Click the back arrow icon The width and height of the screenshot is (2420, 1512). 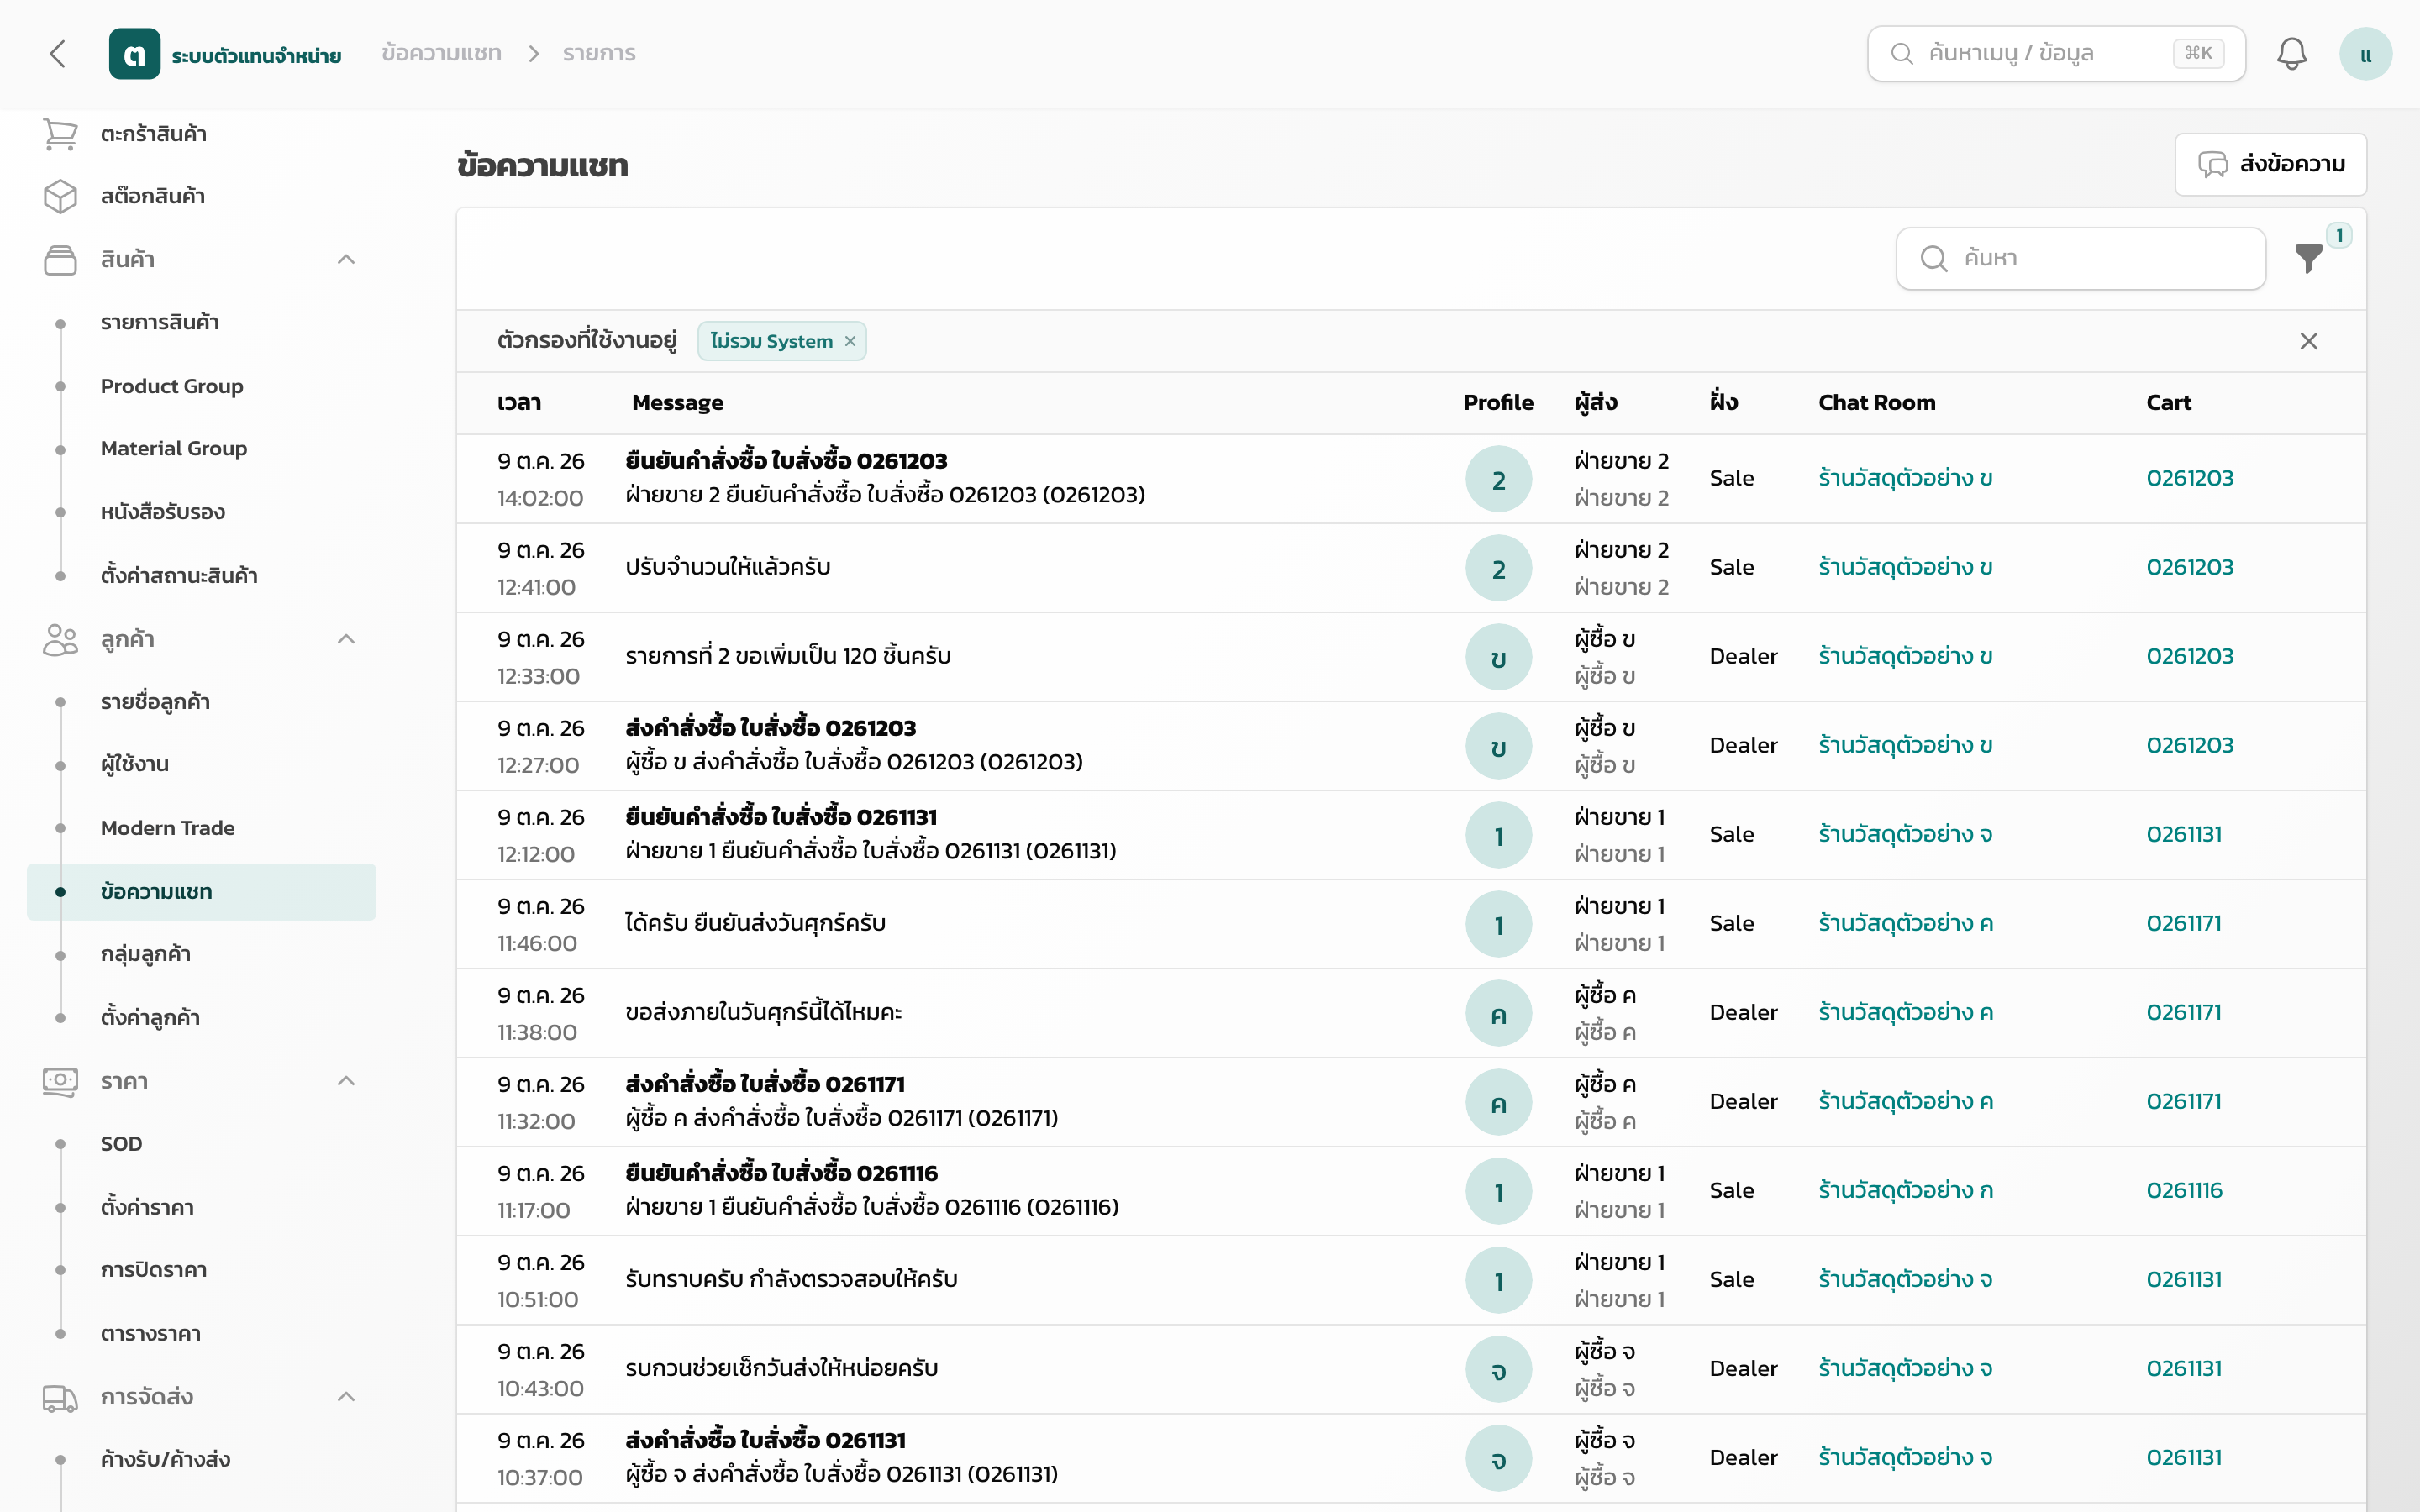click(x=58, y=54)
